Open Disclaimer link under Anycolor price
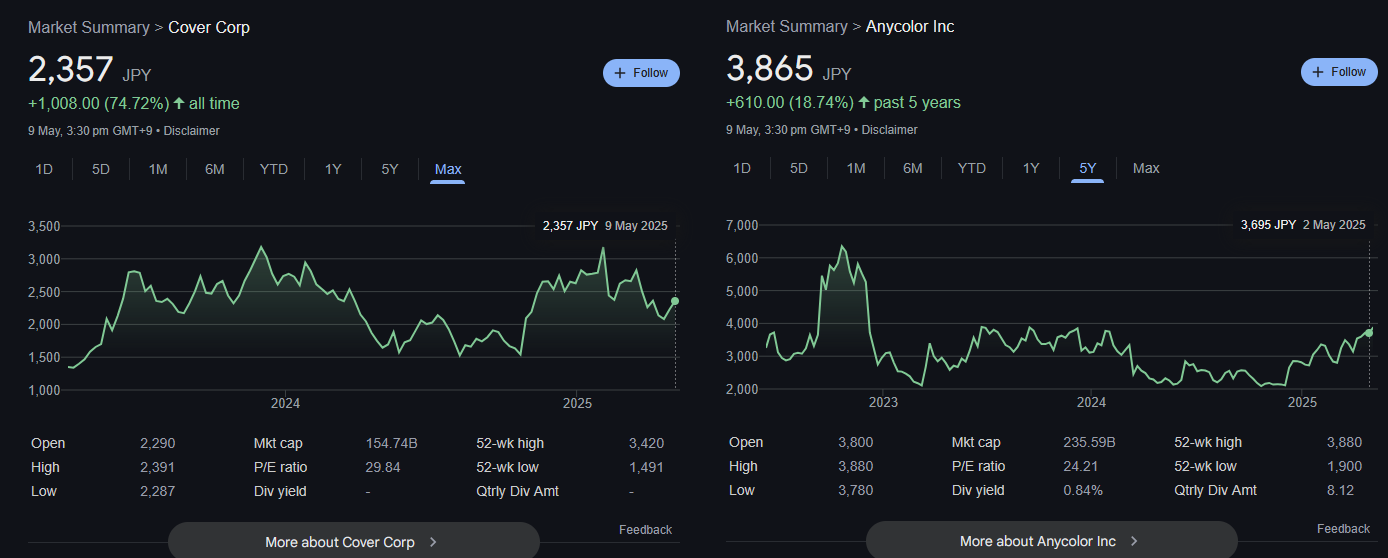Viewport: 1388px width, 558px height. (889, 130)
